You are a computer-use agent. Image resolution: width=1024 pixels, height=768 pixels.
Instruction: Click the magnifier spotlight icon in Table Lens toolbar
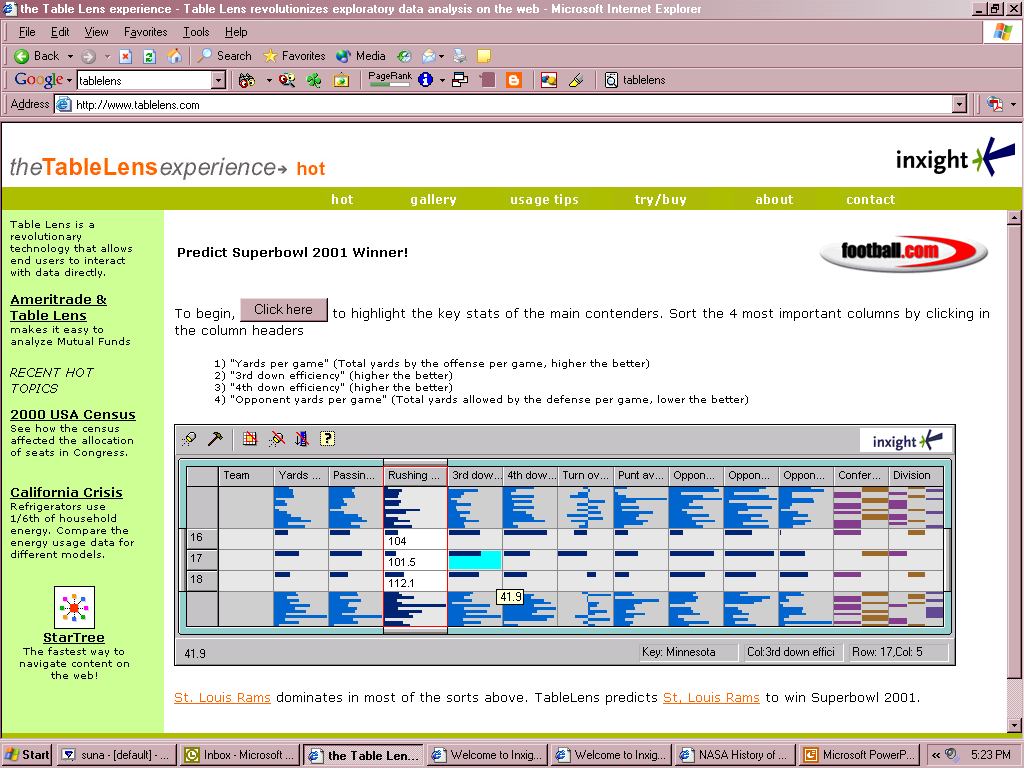click(189, 438)
